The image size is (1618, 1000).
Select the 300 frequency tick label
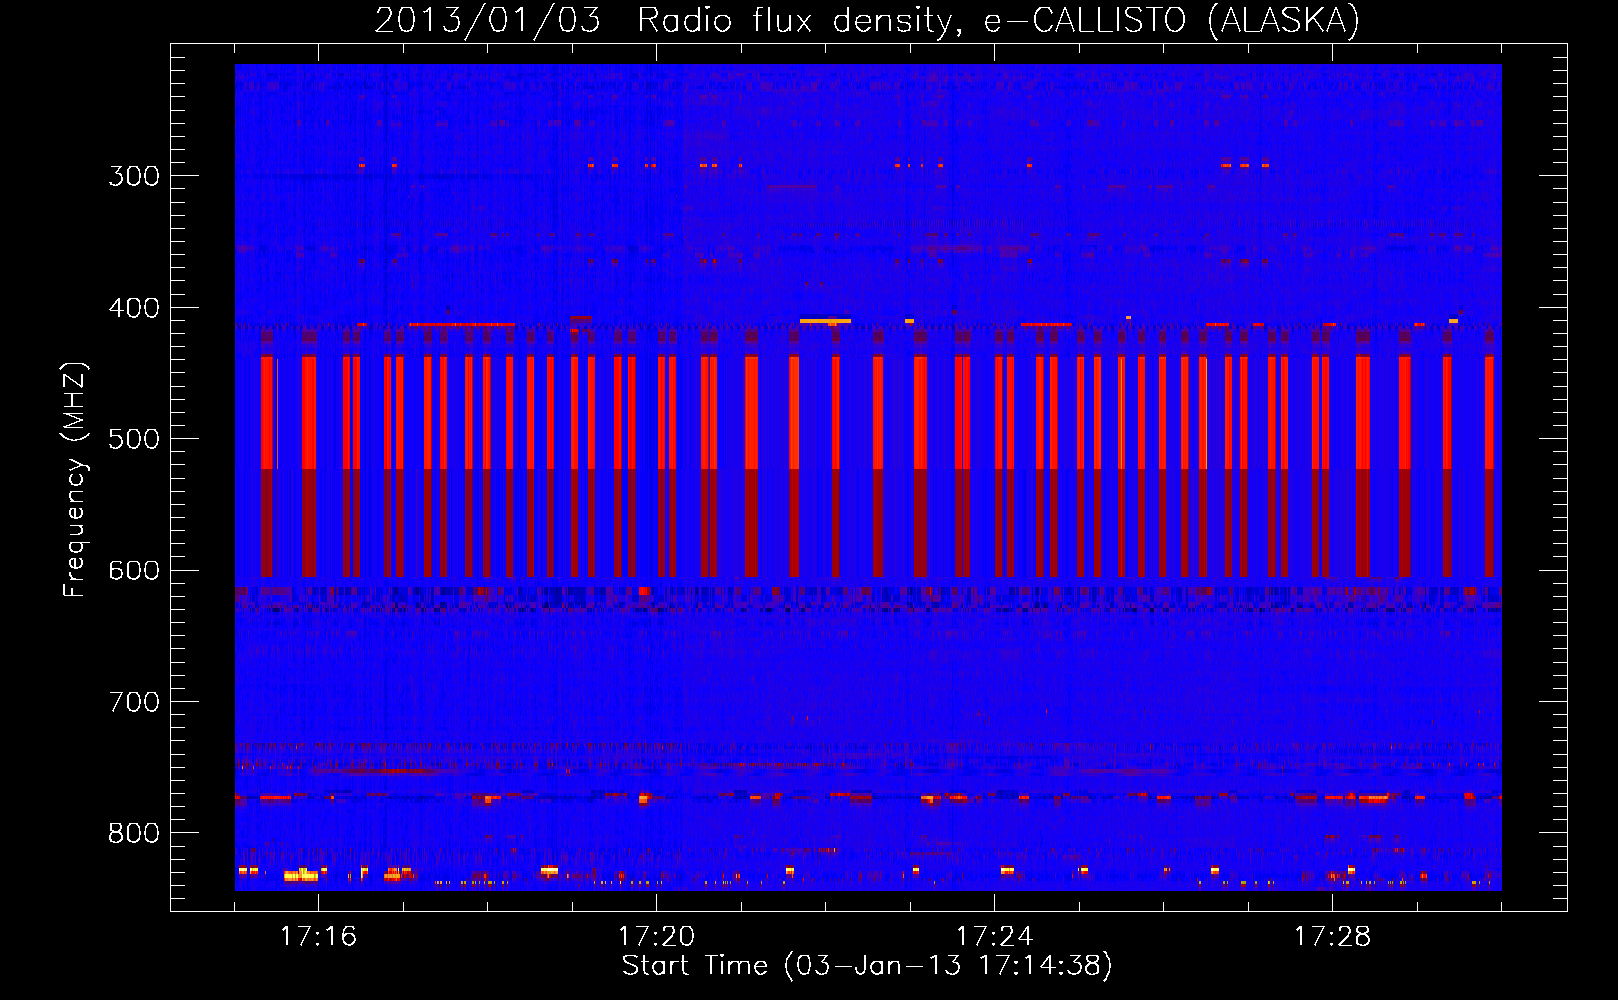pos(134,176)
